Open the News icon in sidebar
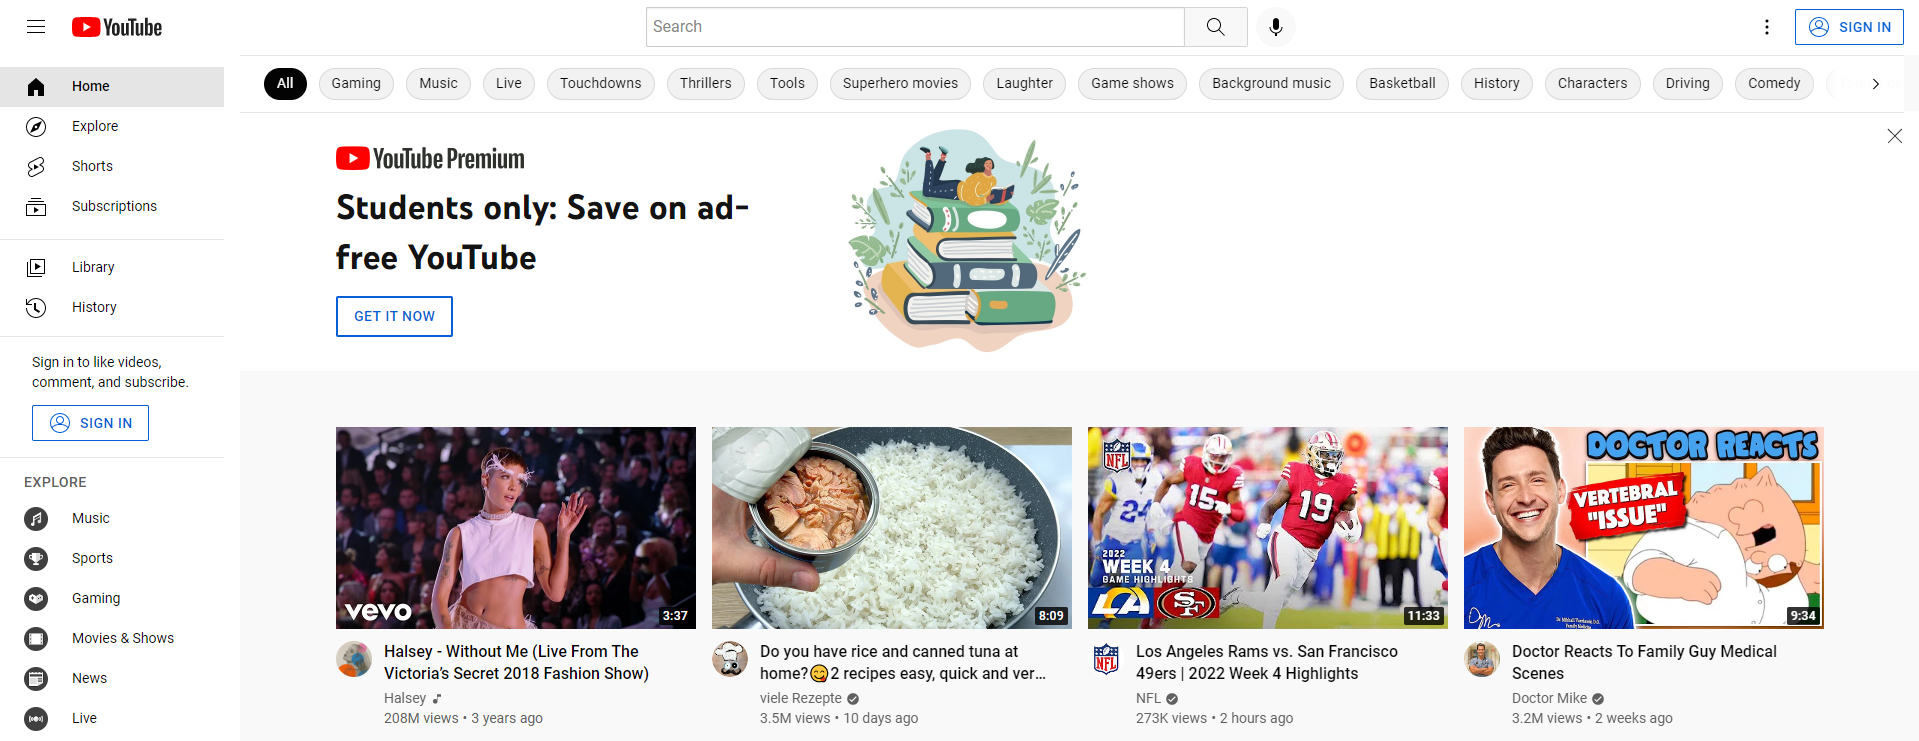The width and height of the screenshot is (1919, 741). click(36, 679)
